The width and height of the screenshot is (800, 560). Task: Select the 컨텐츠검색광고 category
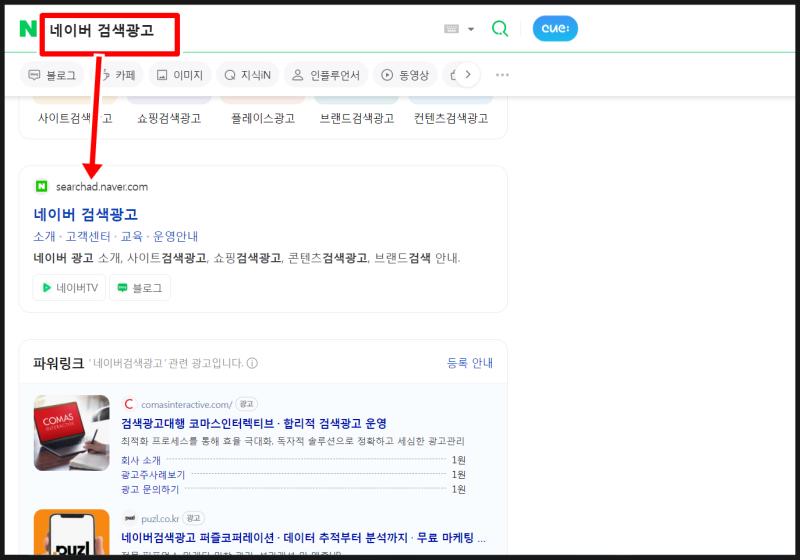pyautogui.click(x=451, y=118)
